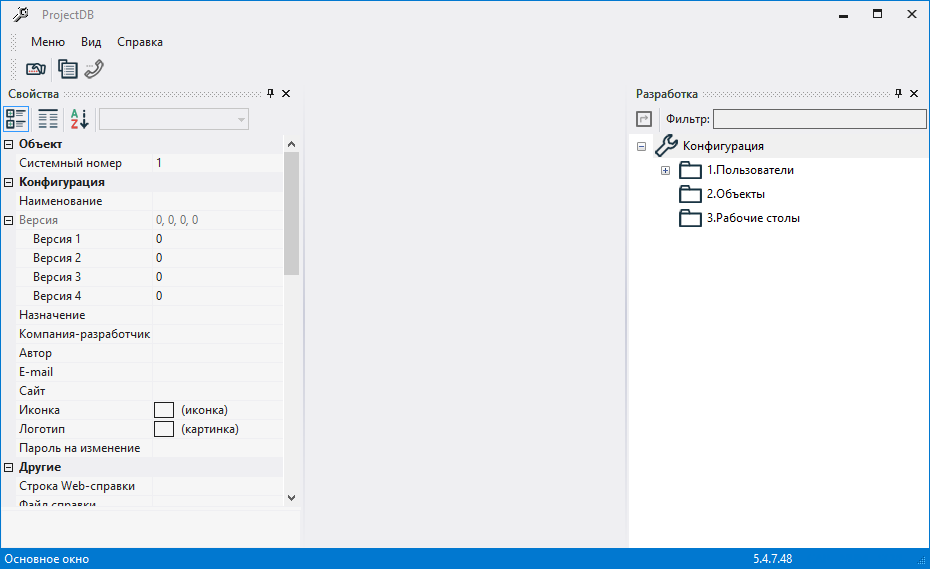Select the 3.Рабочие столы folder

point(752,218)
